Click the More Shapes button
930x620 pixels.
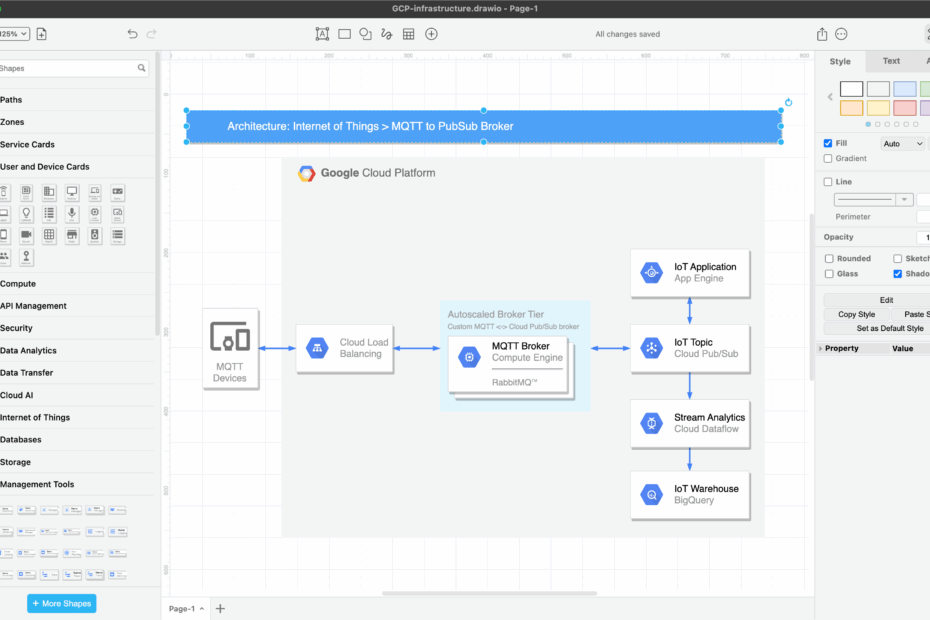click(62, 603)
